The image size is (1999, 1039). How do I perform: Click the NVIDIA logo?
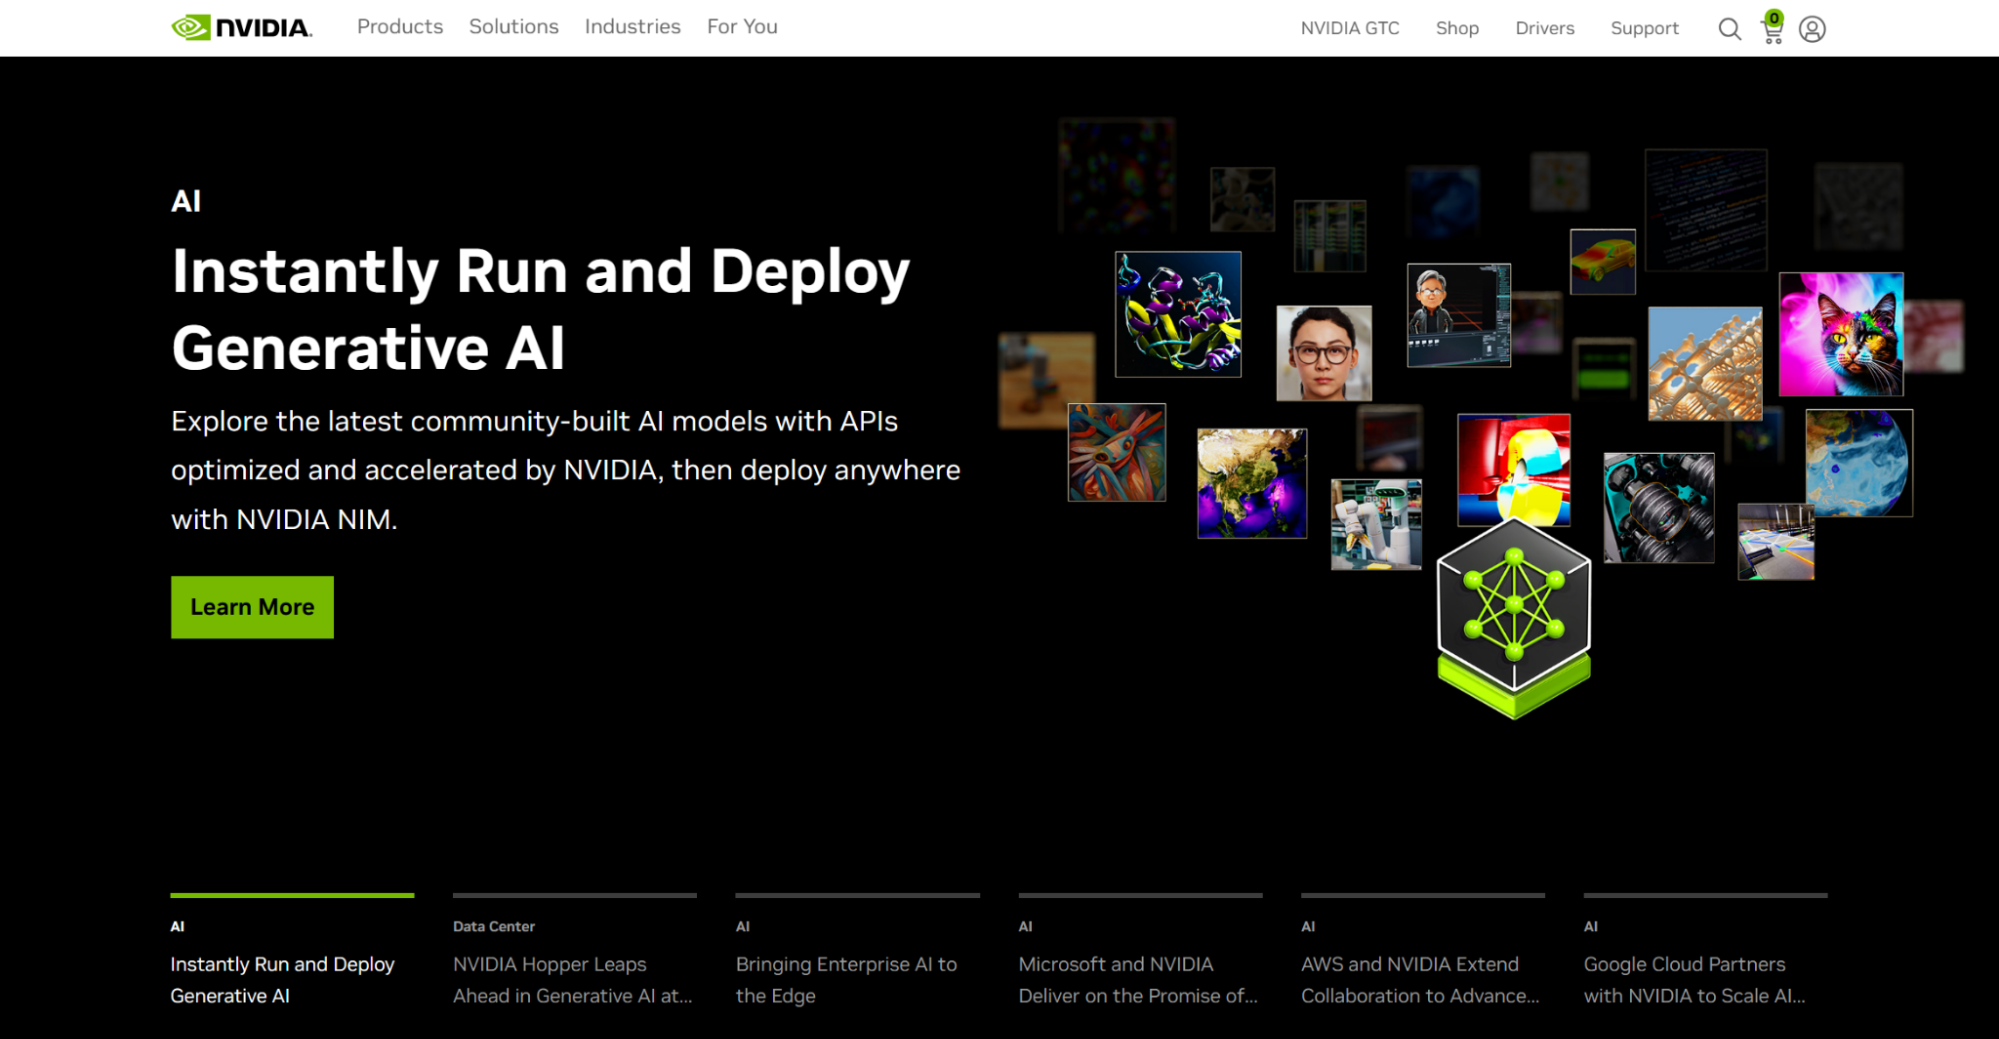coord(241,27)
